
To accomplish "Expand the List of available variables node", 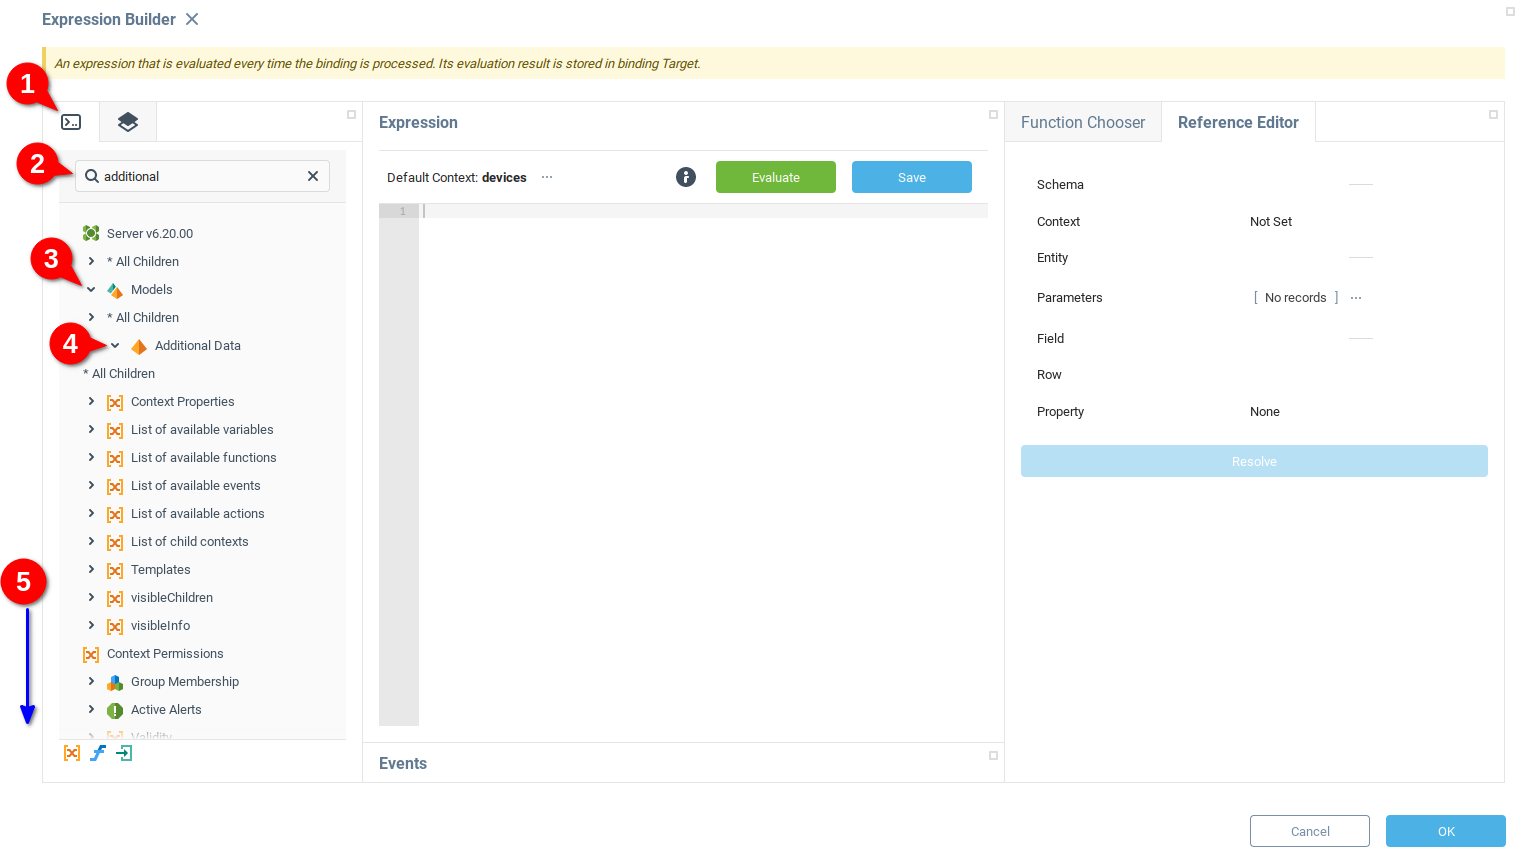I will [x=91, y=429].
